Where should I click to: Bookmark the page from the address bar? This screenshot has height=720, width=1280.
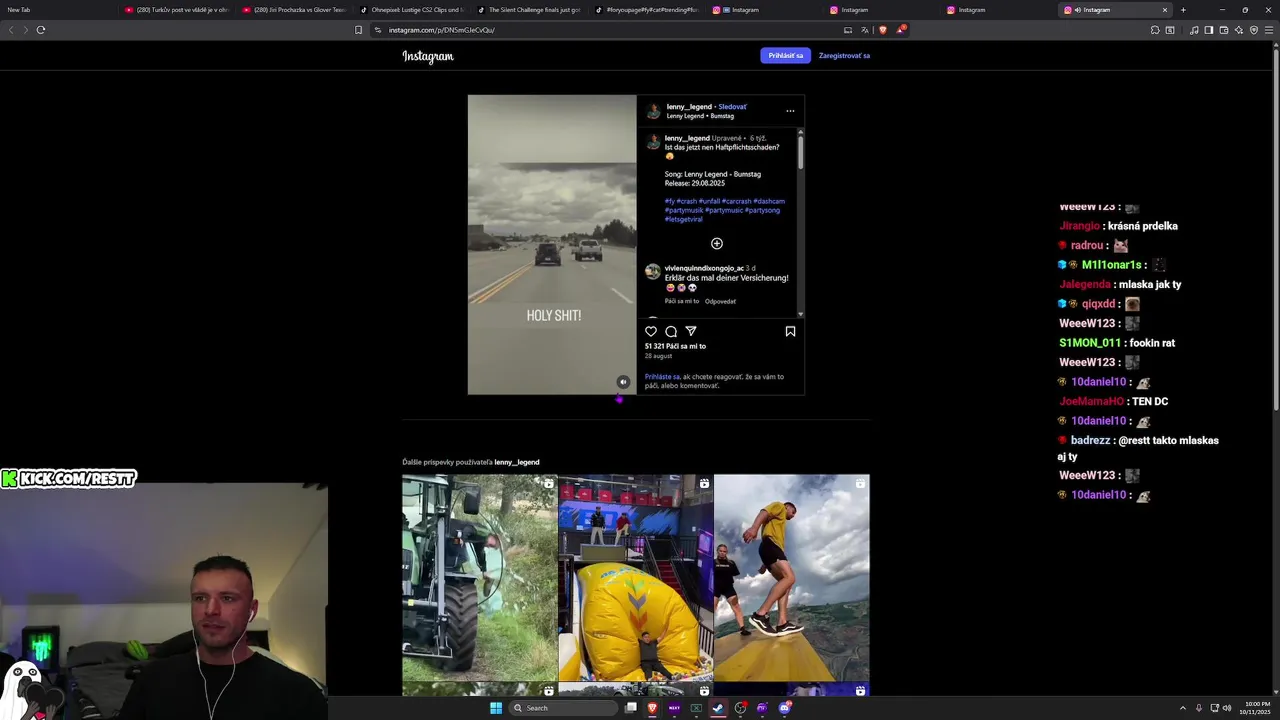tap(358, 30)
